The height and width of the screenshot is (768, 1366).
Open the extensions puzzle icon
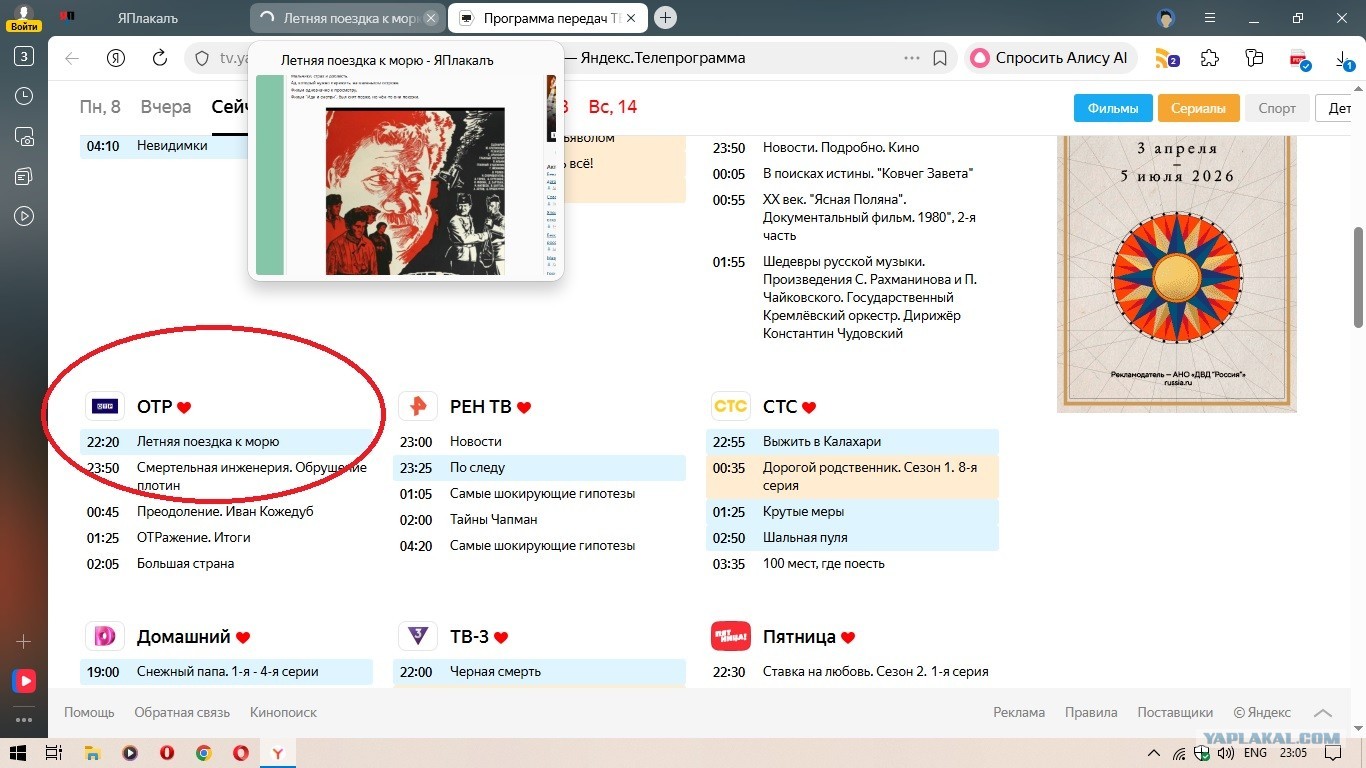pyautogui.click(x=1210, y=58)
